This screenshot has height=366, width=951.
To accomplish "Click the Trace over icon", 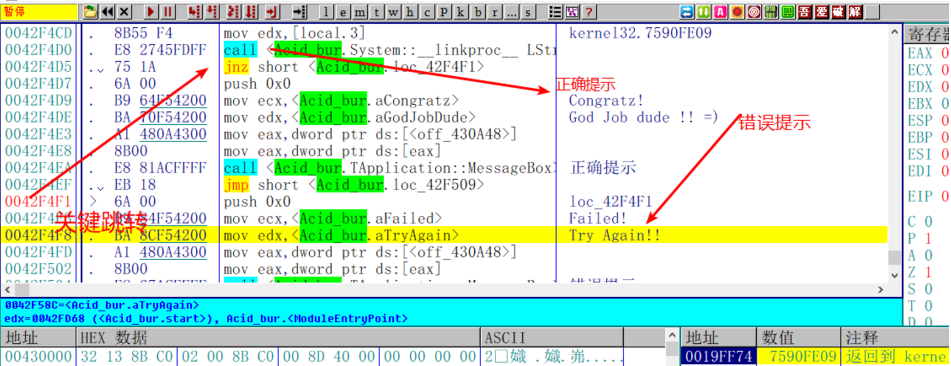I will coord(251,12).
